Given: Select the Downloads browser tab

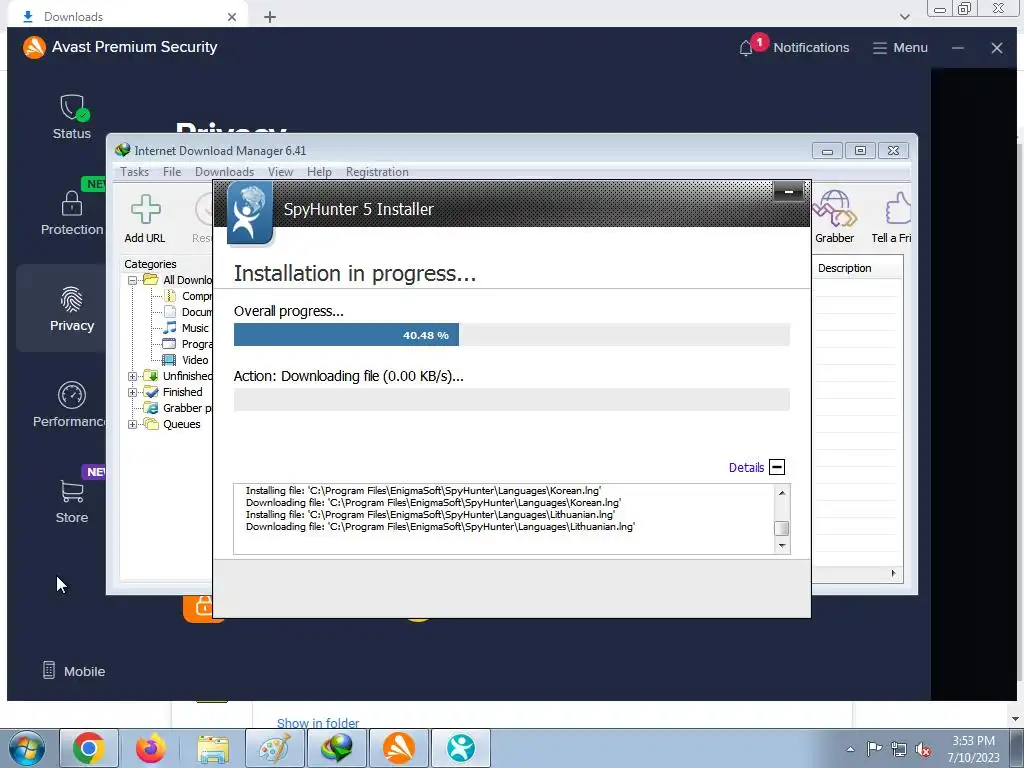Looking at the screenshot, I should (x=127, y=16).
